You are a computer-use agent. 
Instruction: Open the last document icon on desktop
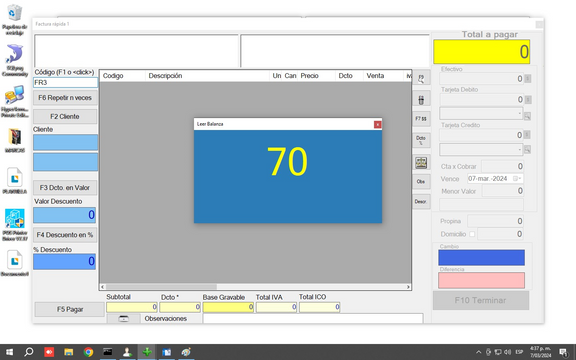(x=14, y=263)
